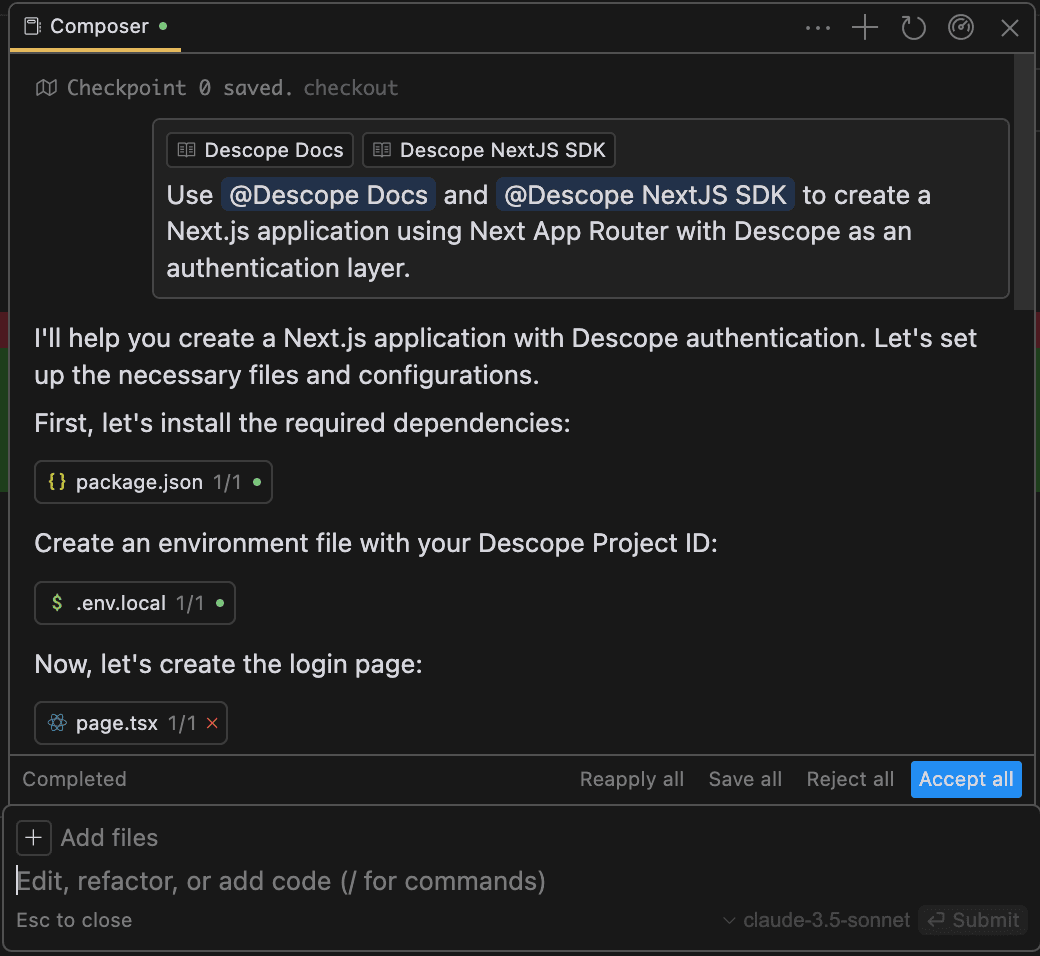Select the Descope Docs context pill
The image size is (1040, 956).
[259, 149]
